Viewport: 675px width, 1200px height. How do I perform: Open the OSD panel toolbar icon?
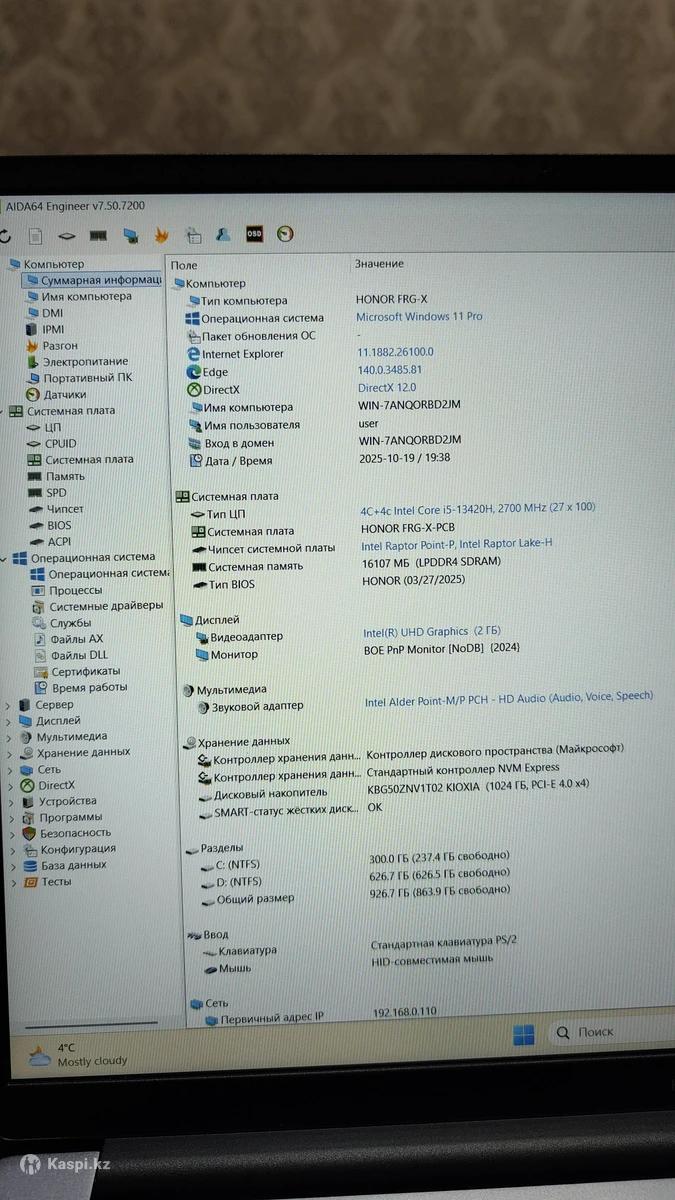pos(254,234)
